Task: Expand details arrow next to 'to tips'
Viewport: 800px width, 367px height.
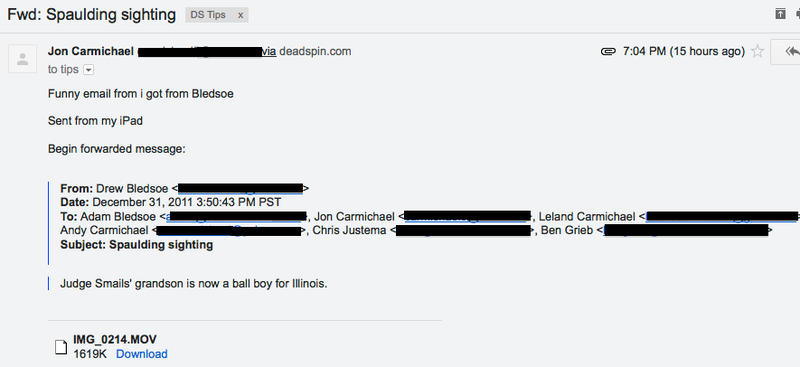Action: click(x=88, y=70)
